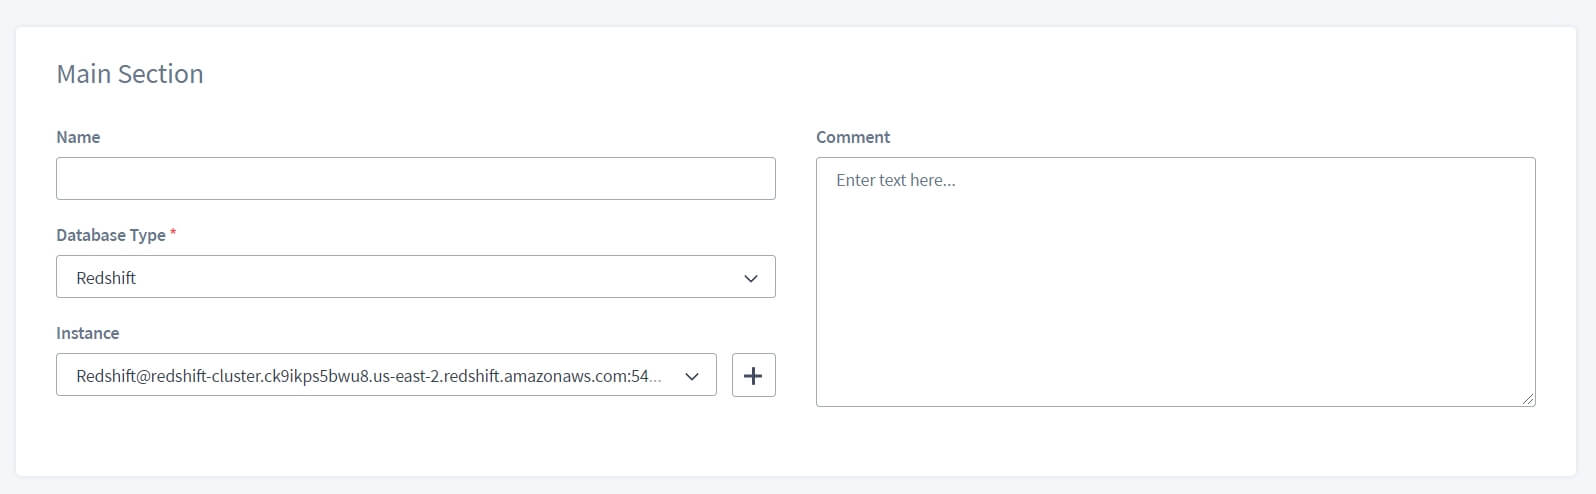Focus the Name input field
Image resolution: width=1596 pixels, height=494 pixels.
tap(415, 178)
